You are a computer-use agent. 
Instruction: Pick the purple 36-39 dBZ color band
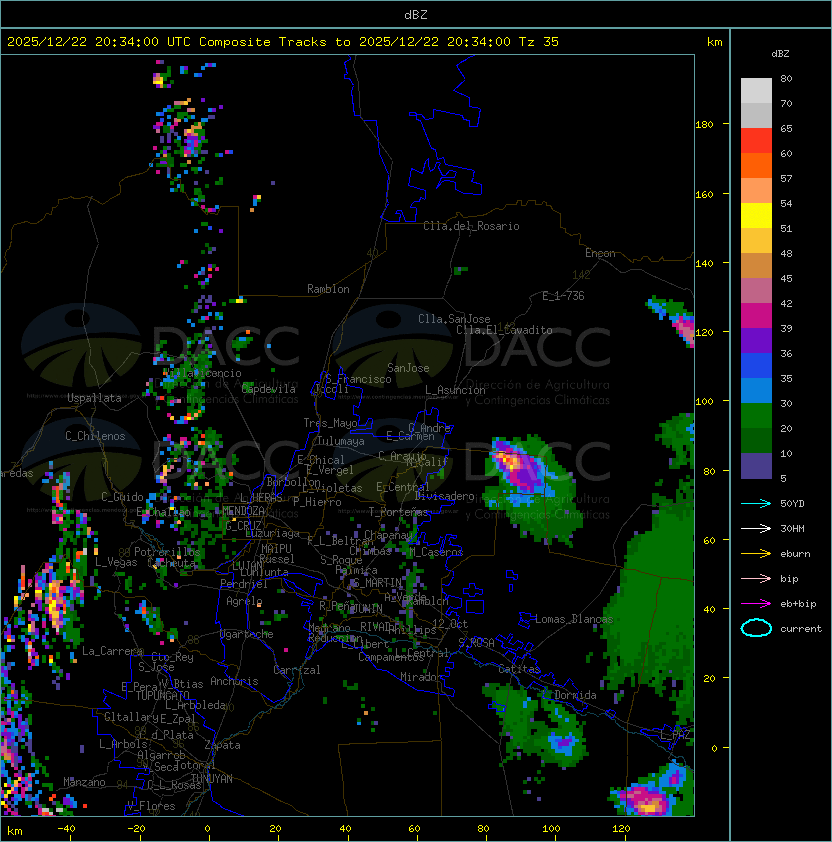(x=756, y=340)
